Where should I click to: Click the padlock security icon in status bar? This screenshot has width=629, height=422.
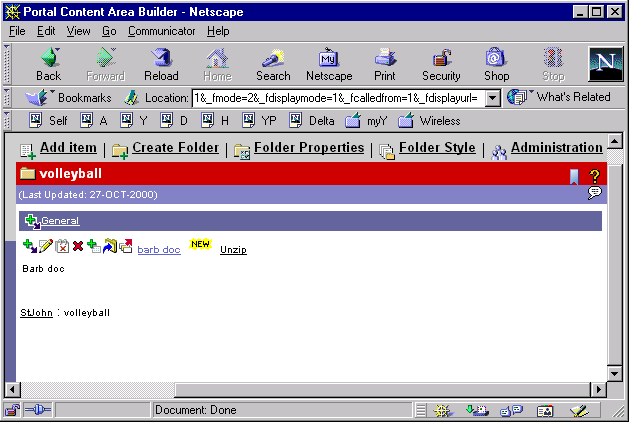pyautogui.click(x=13, y=410)
